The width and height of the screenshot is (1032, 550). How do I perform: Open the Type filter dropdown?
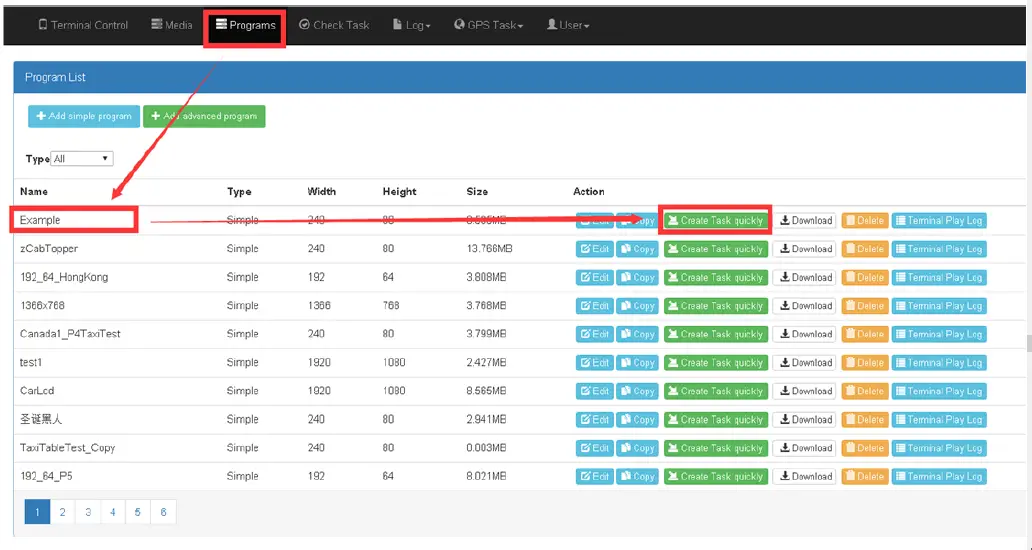82,159
